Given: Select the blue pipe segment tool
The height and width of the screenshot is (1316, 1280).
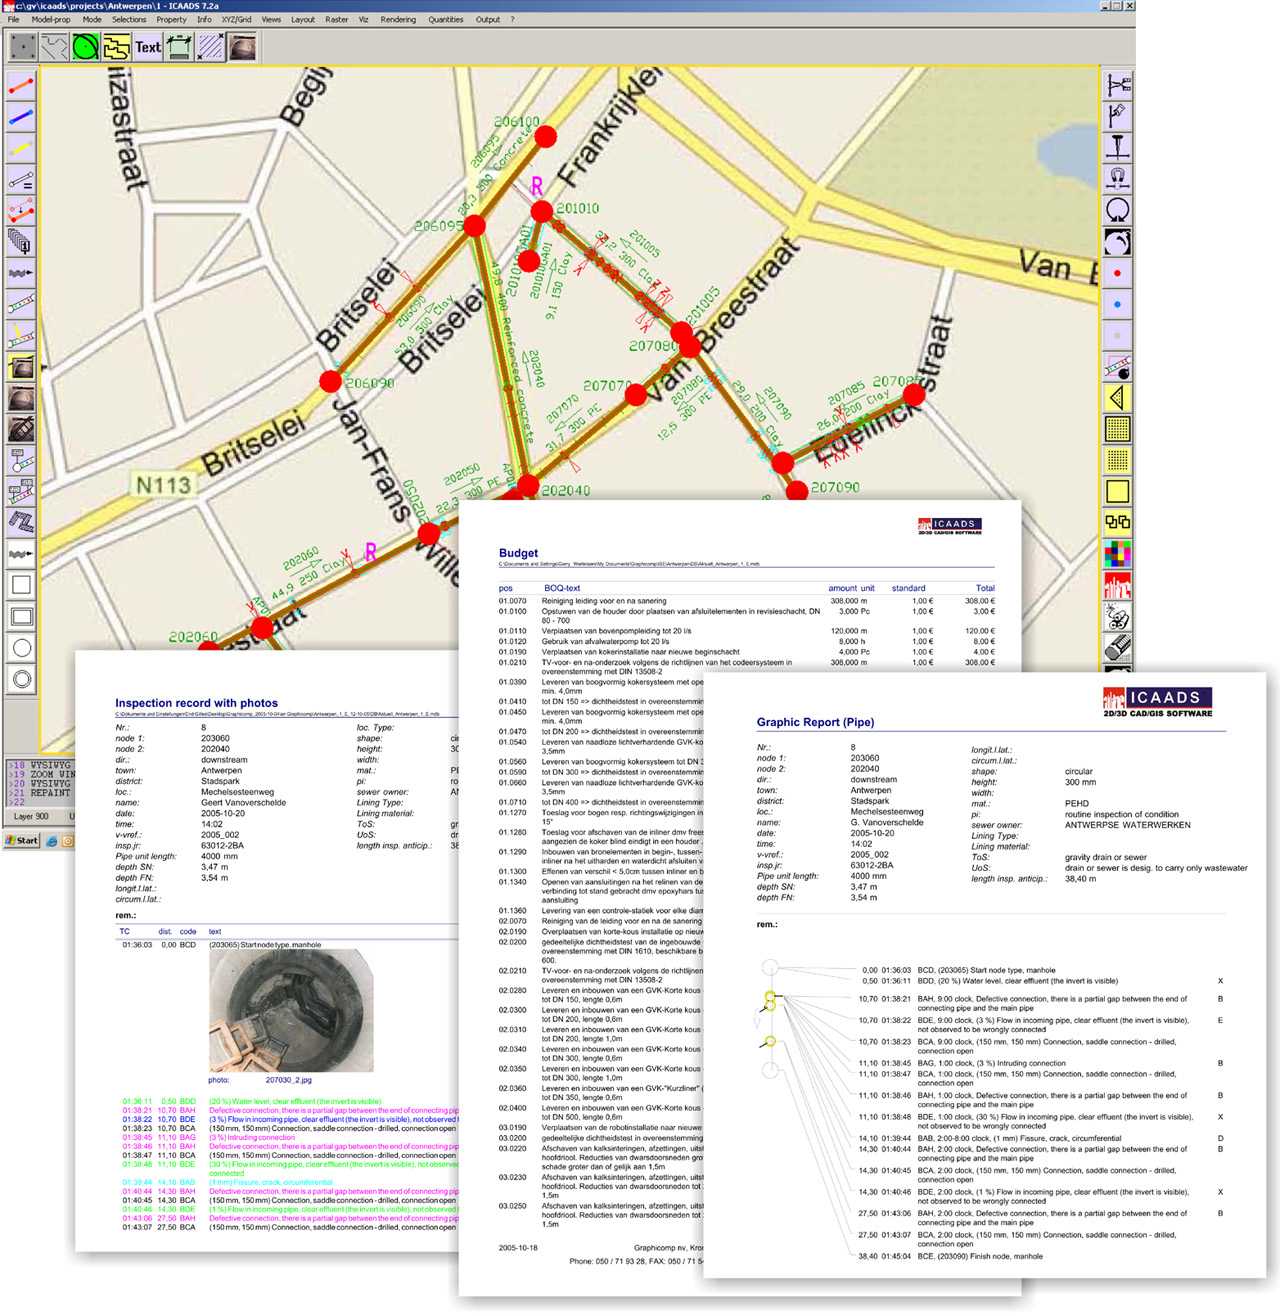Looking at the screenshot, I should click(21, 117).
